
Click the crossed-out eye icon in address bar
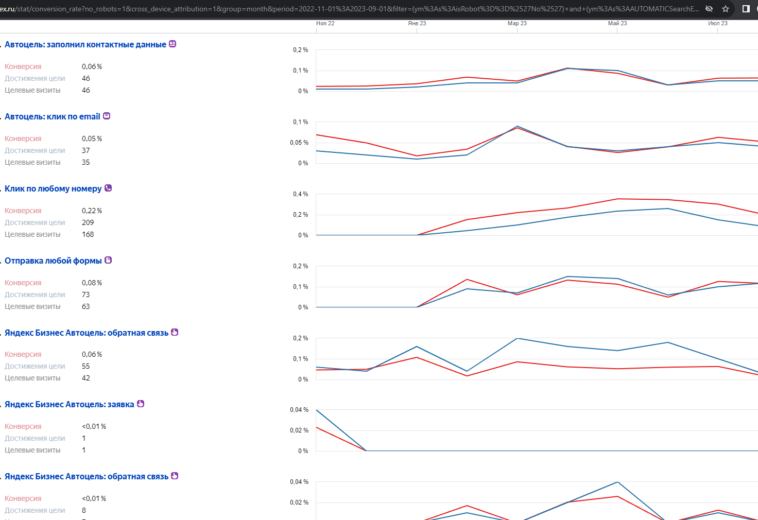point(709,9)
